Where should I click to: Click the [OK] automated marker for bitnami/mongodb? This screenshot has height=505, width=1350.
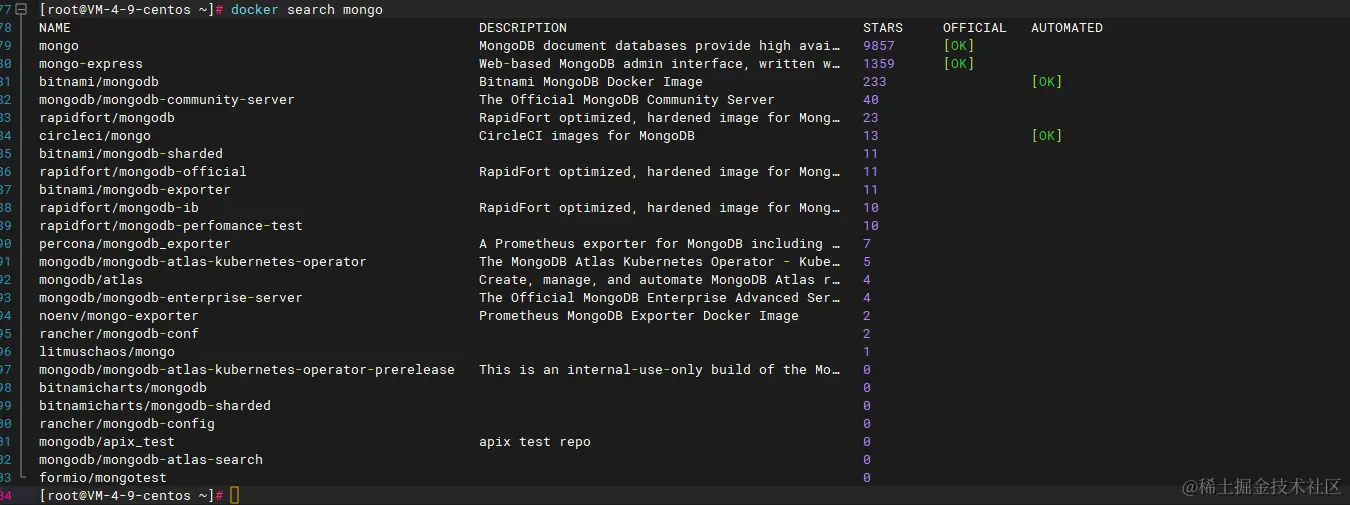point(1046,81)
